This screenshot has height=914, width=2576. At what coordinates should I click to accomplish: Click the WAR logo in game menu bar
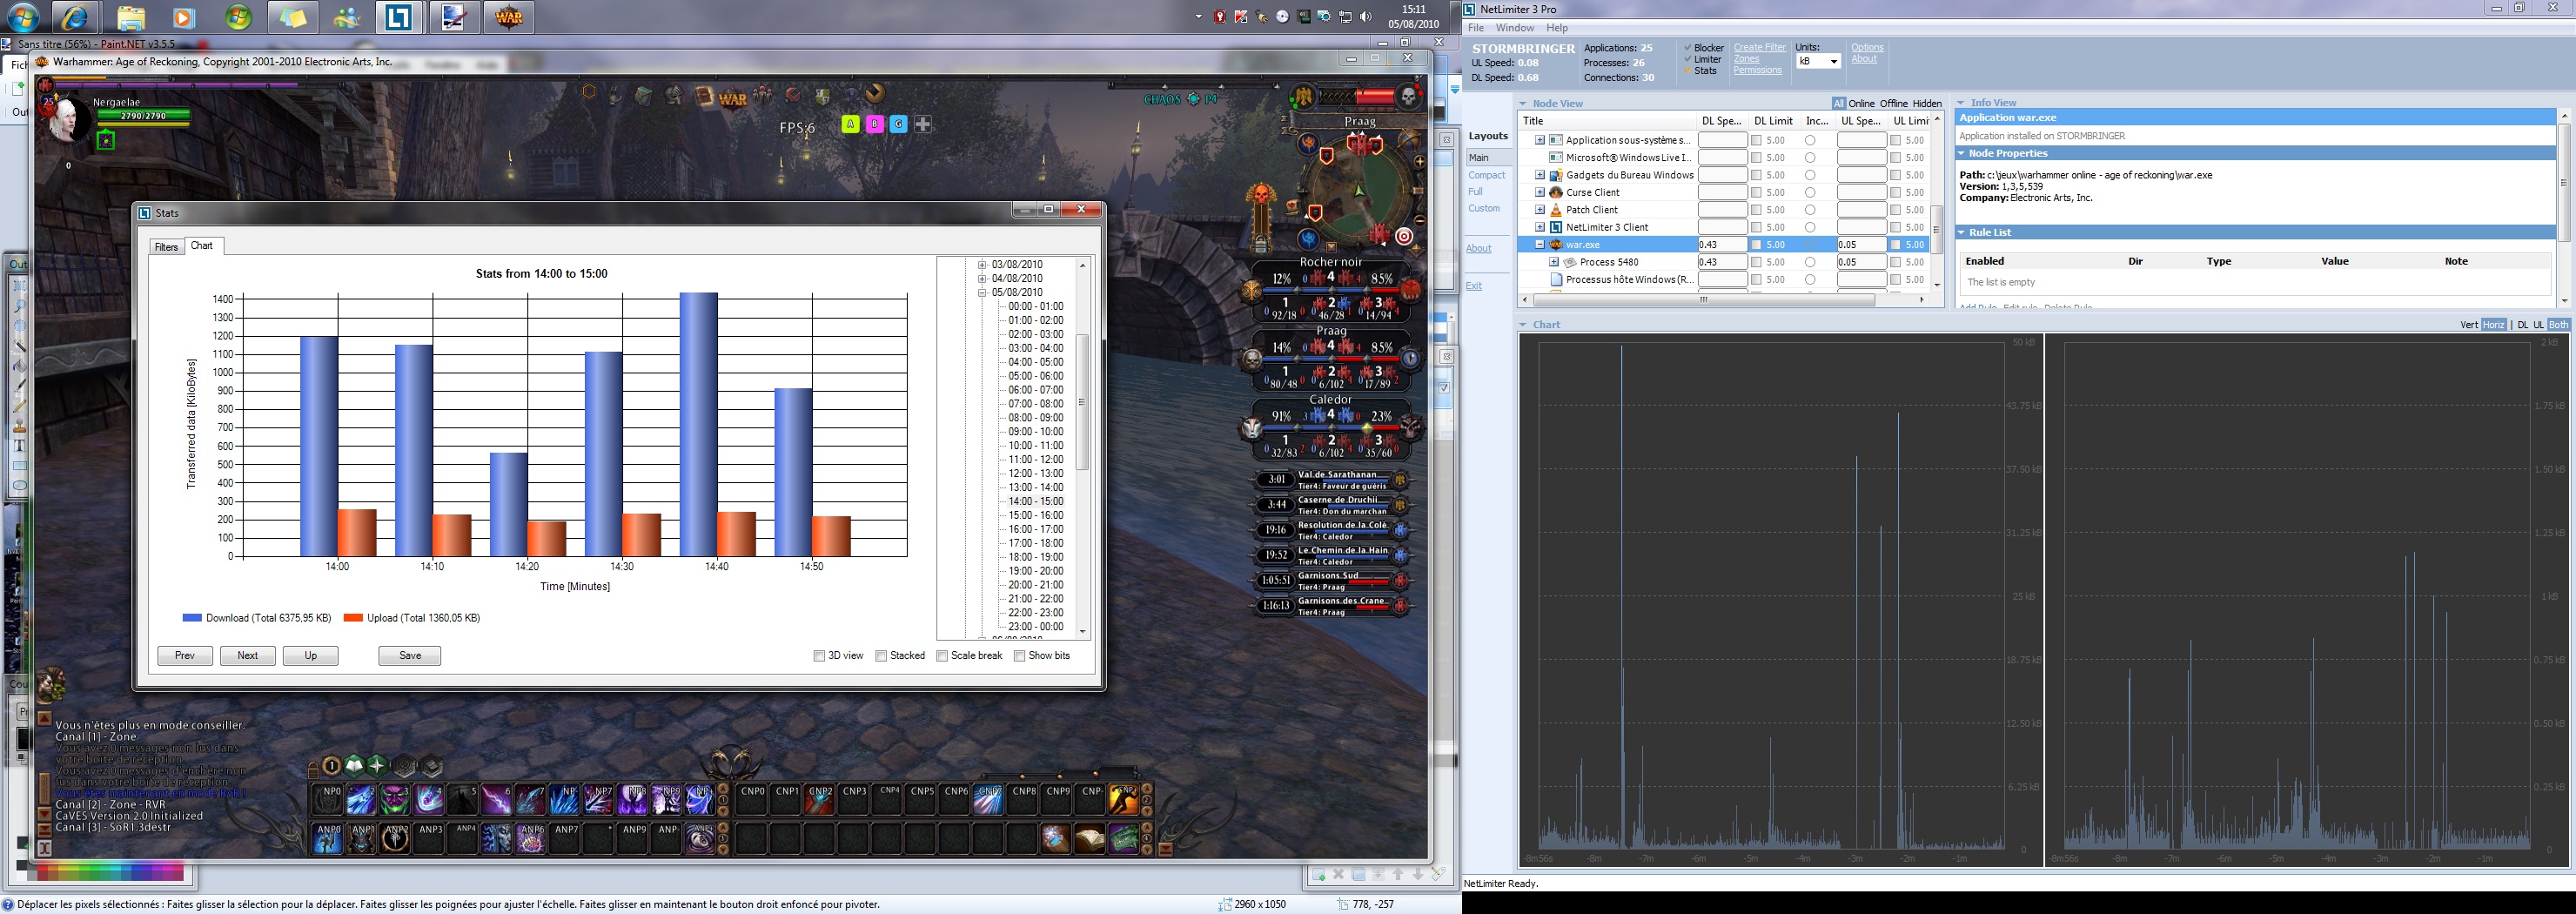point(733,98)
